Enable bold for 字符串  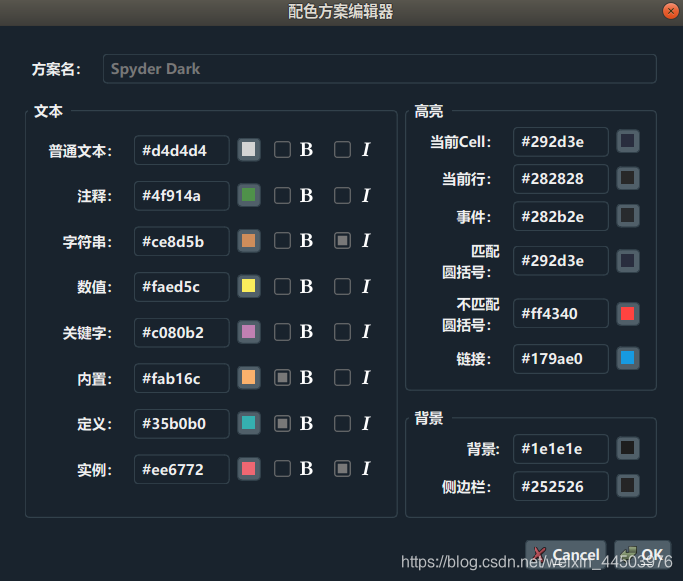click(x=282, y=240)
